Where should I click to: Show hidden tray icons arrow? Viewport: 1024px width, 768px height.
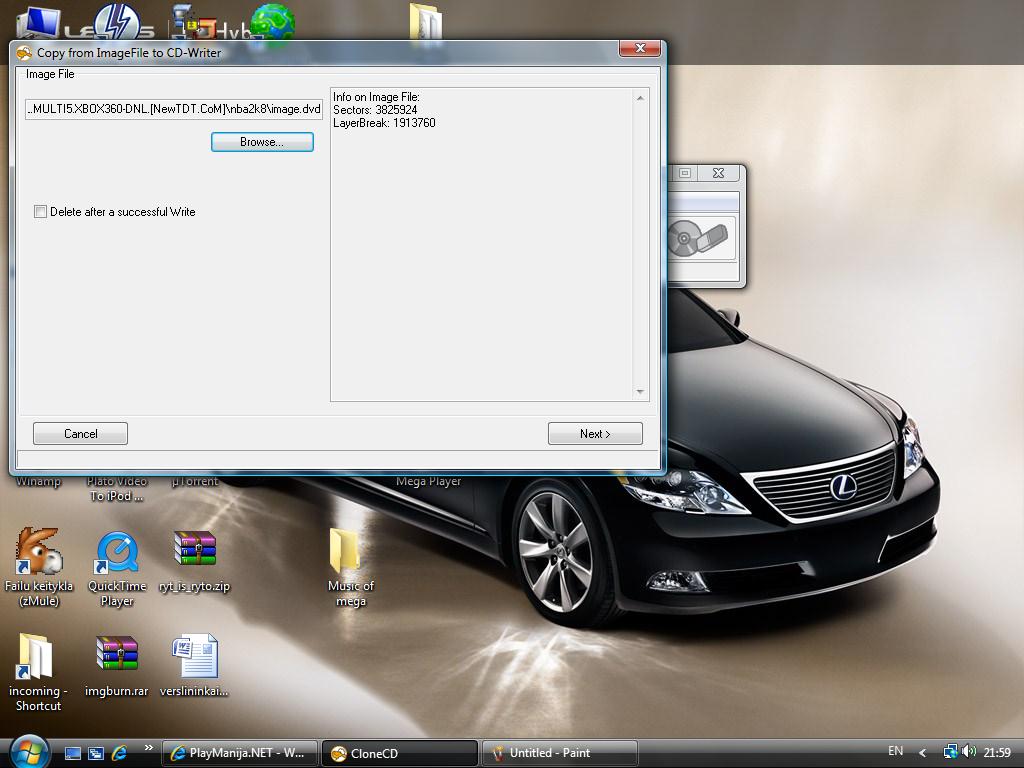[922, 753]
